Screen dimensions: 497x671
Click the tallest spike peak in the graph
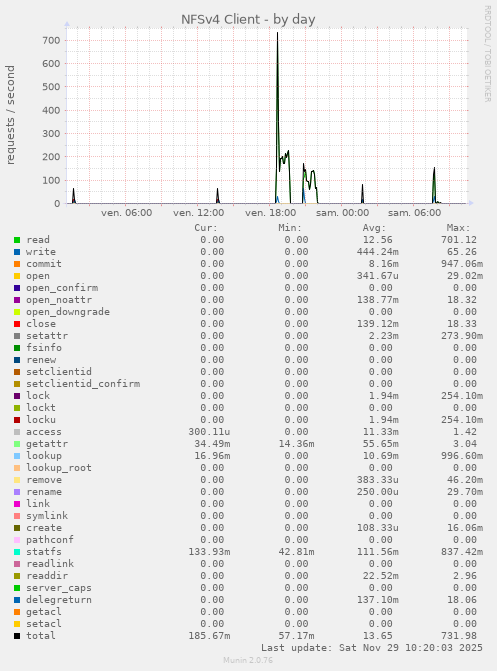coord(277,33)
